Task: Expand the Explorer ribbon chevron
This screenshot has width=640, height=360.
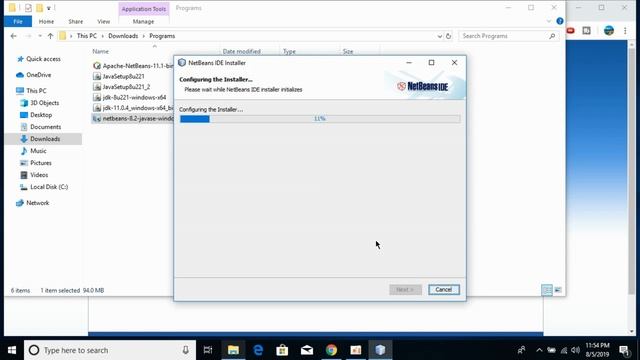Action: tap(549, 21)
